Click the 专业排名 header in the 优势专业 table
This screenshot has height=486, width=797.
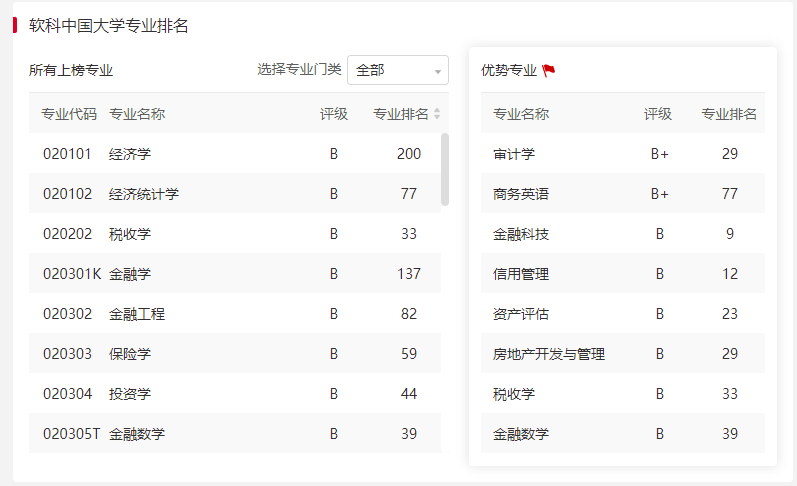point(729,114)
